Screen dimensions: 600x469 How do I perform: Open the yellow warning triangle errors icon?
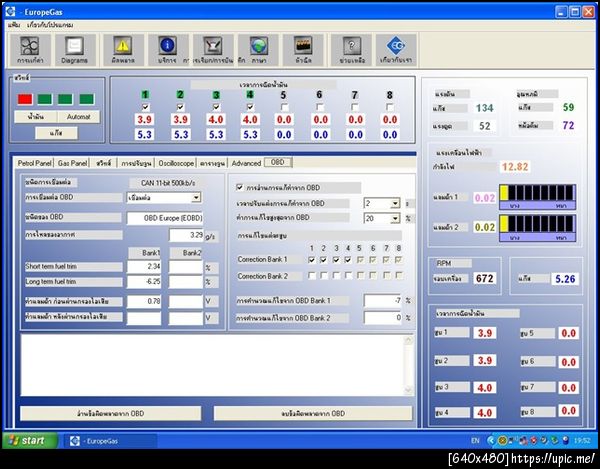tap(123, 50)
